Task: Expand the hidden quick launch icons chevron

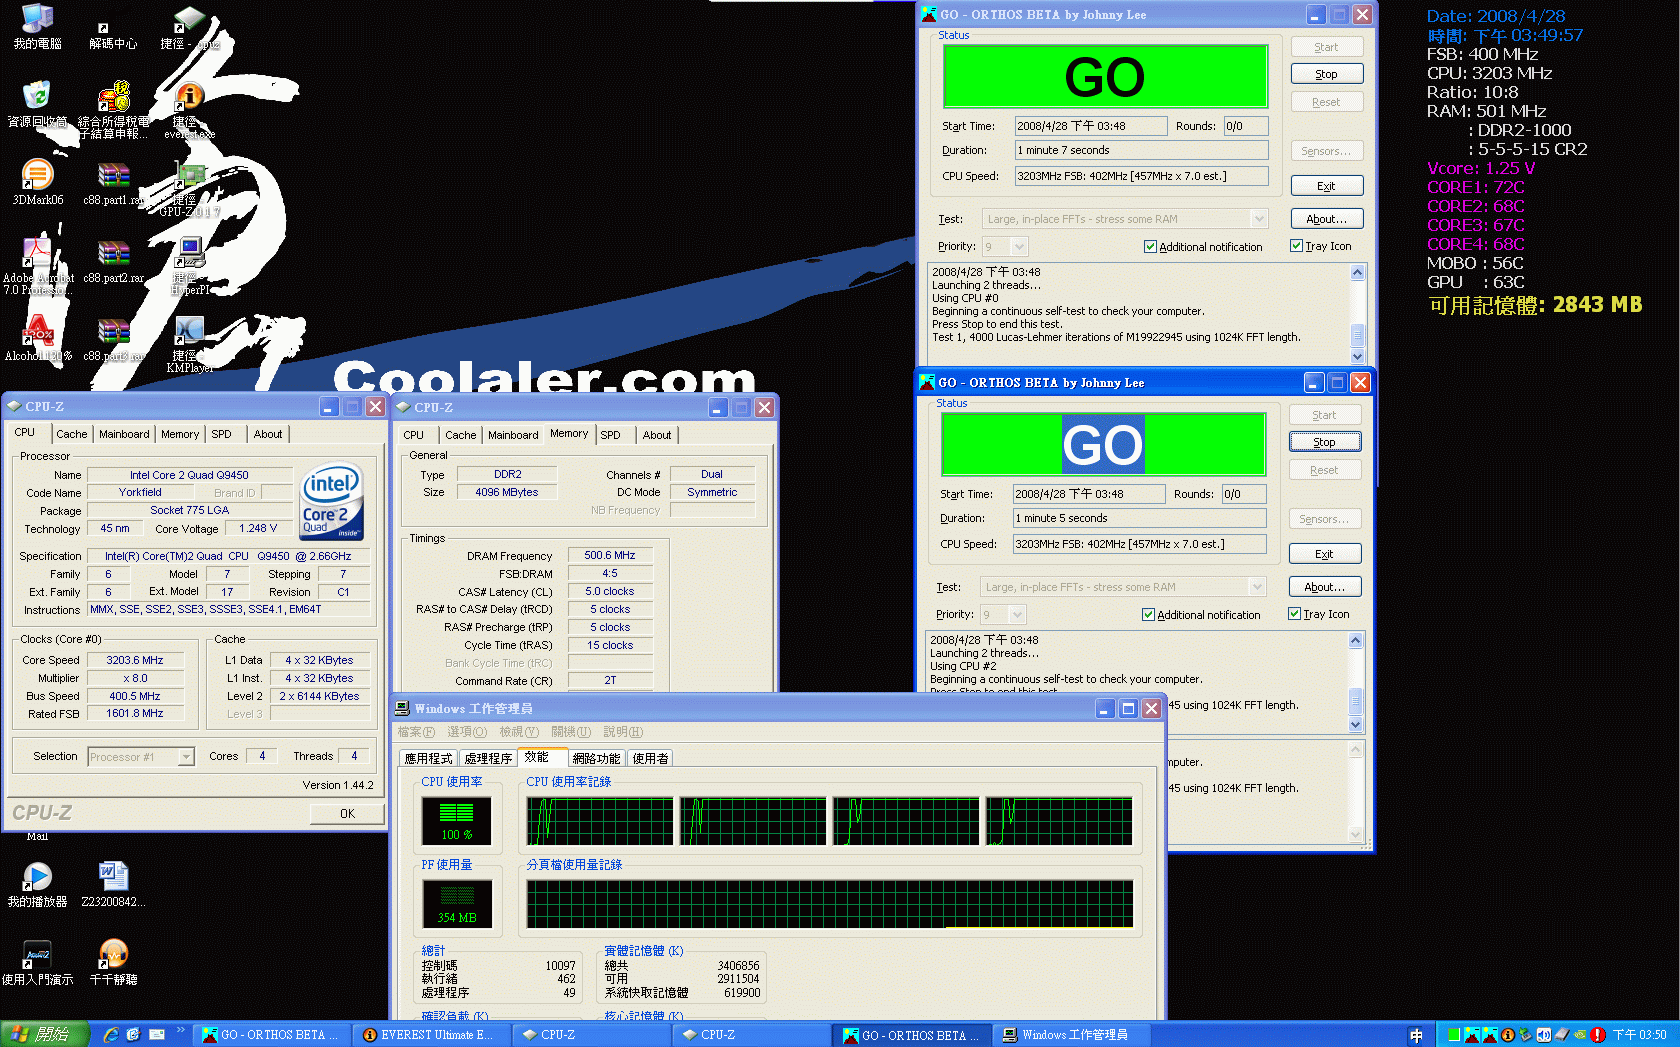Action: point(181,1030)
